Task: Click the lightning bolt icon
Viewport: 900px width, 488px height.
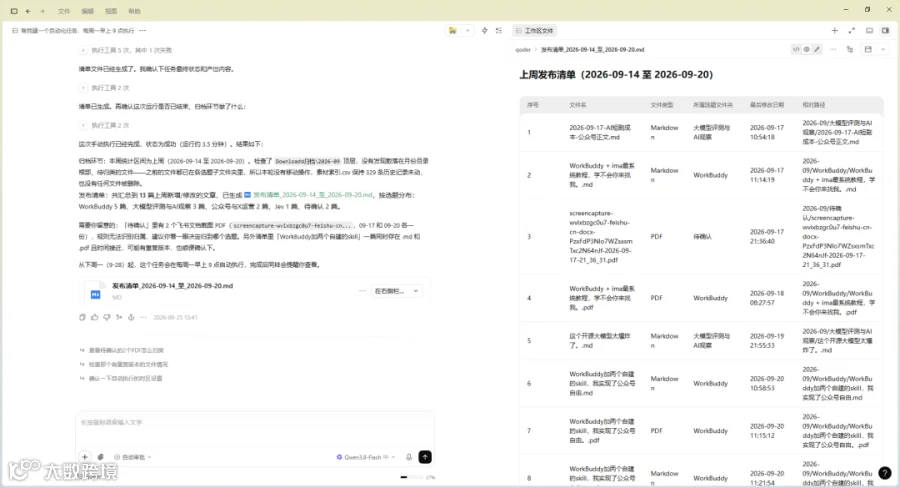Action: (x=484, y=30)
